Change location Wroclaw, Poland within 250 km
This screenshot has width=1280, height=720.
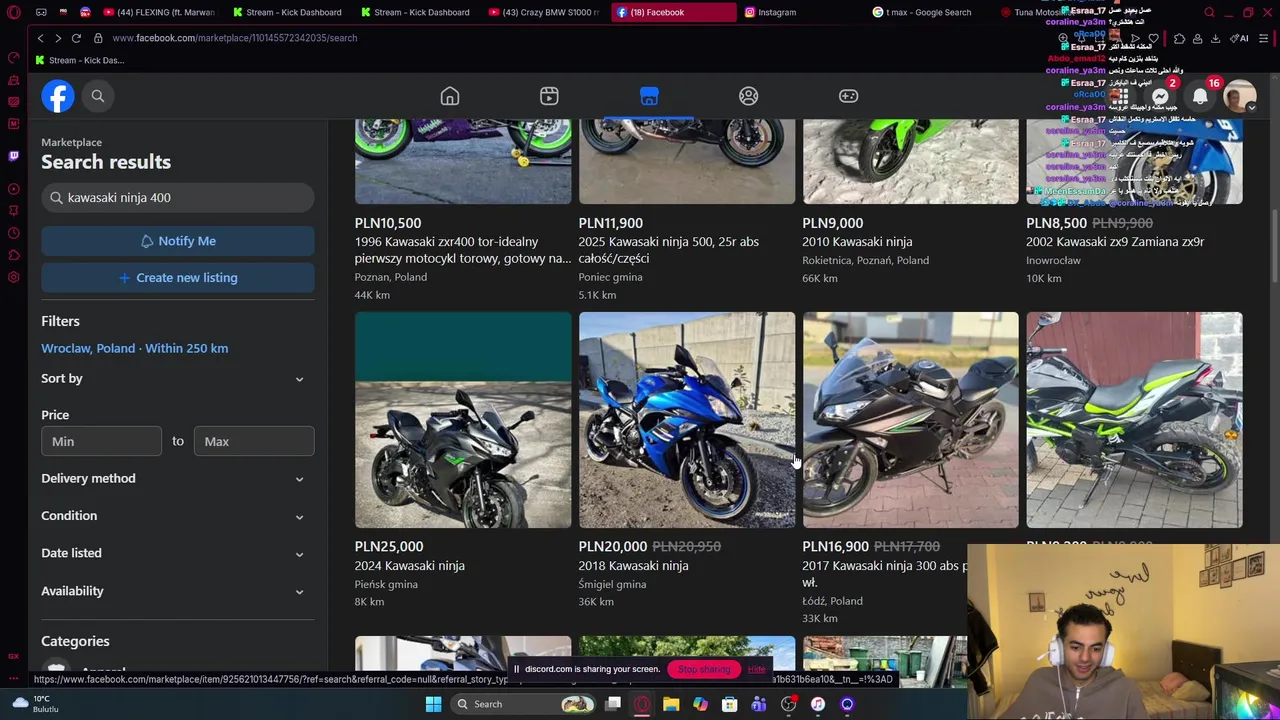click(x=134, y=348)
